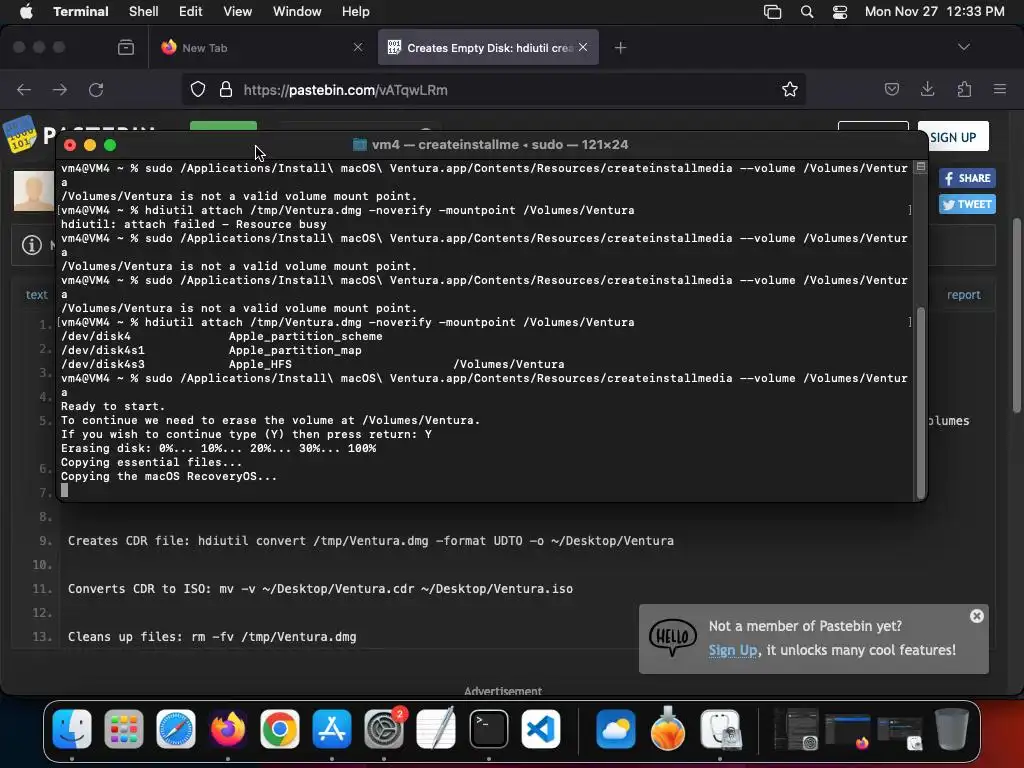
Task: Open Control Center icon
Action: [840, 12]
